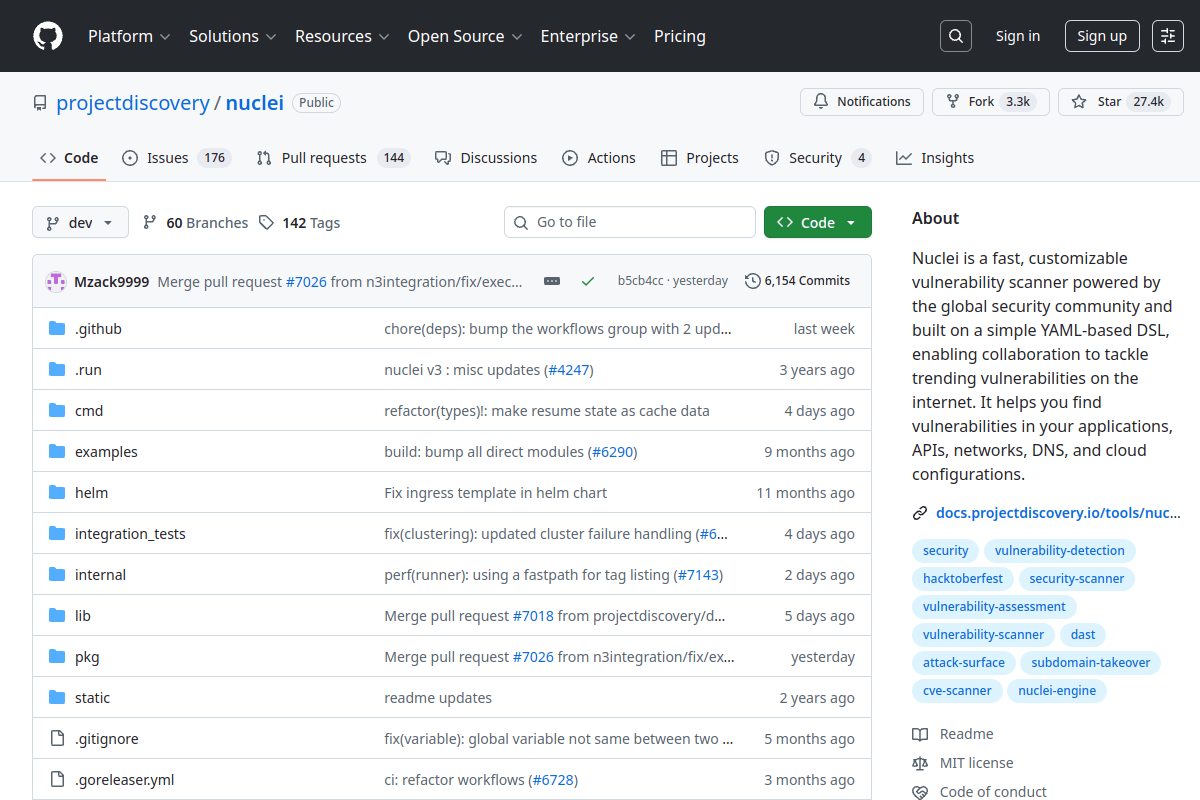Open the navbar search icon
This screenshot has width=1200, height=800.
(x=955, y=35)
